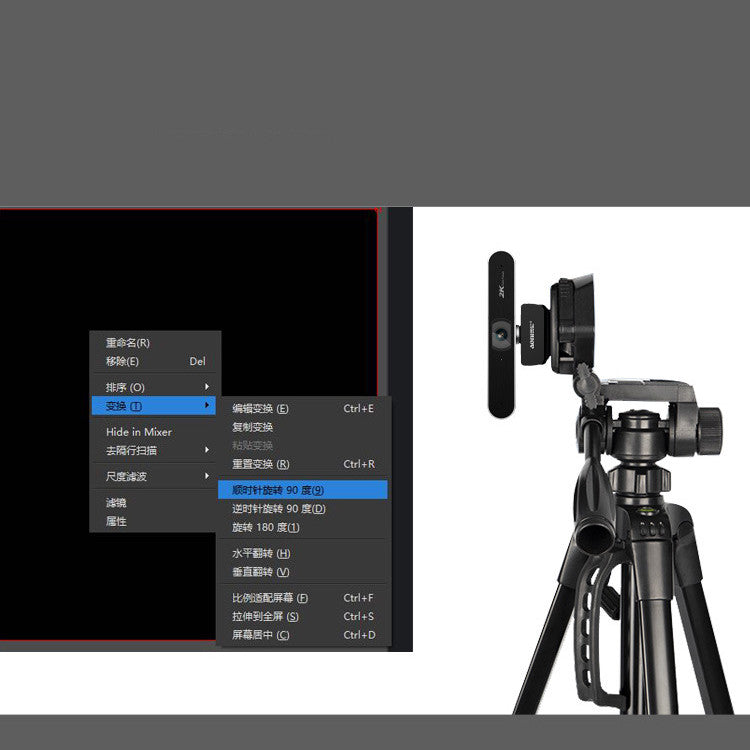
Task: Flip horizontally using 水平翻转 (H)
Action: coord(261,553)
